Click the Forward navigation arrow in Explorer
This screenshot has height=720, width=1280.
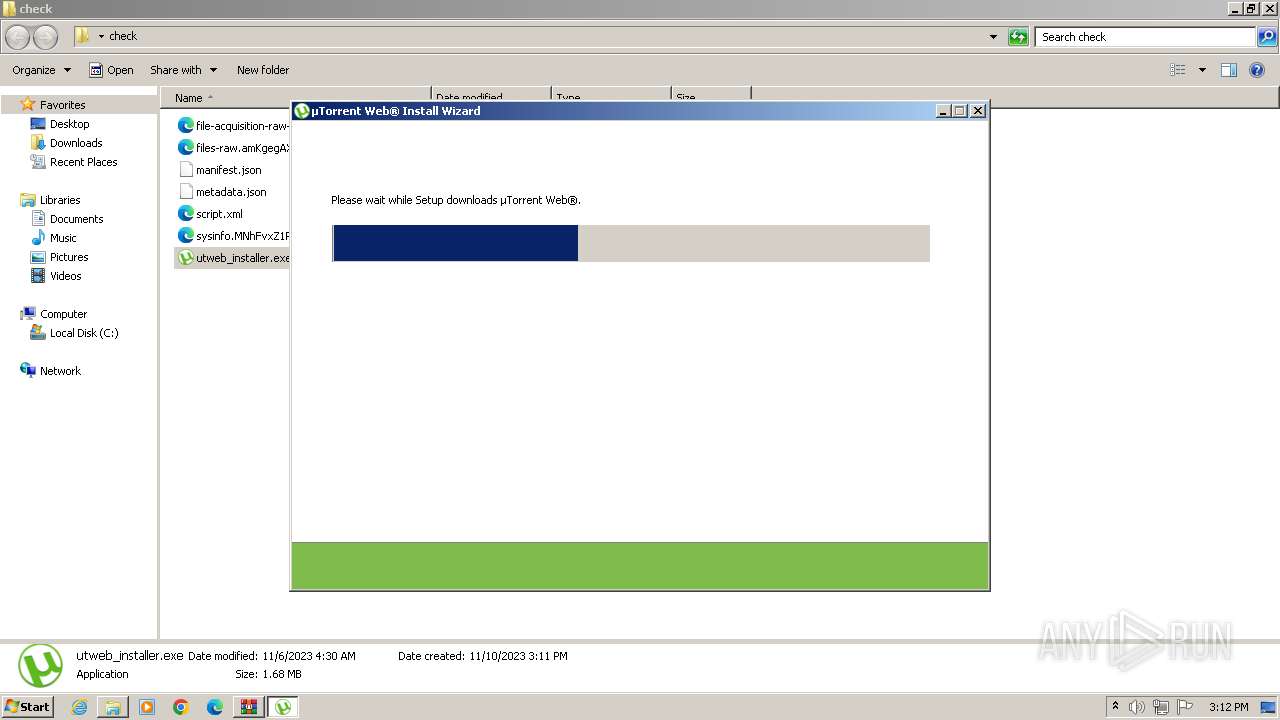pos(45,37)
